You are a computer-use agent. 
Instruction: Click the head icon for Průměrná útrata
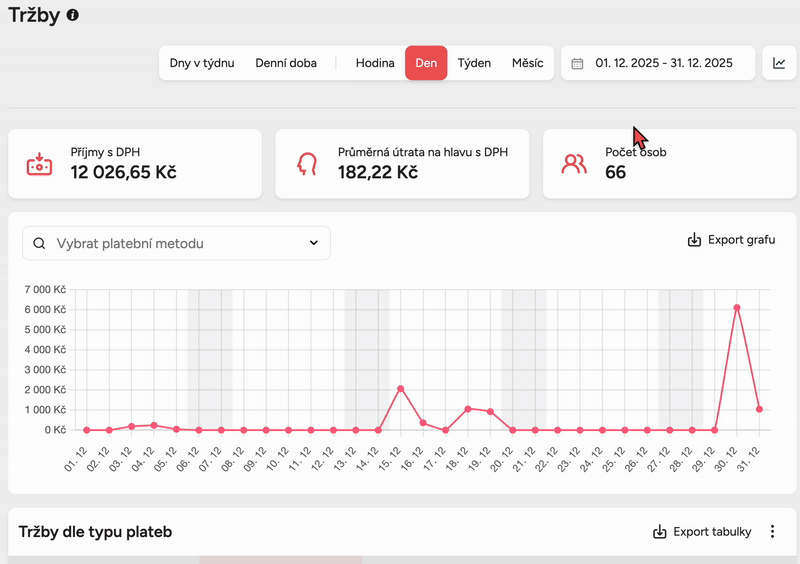click(307, 163)
